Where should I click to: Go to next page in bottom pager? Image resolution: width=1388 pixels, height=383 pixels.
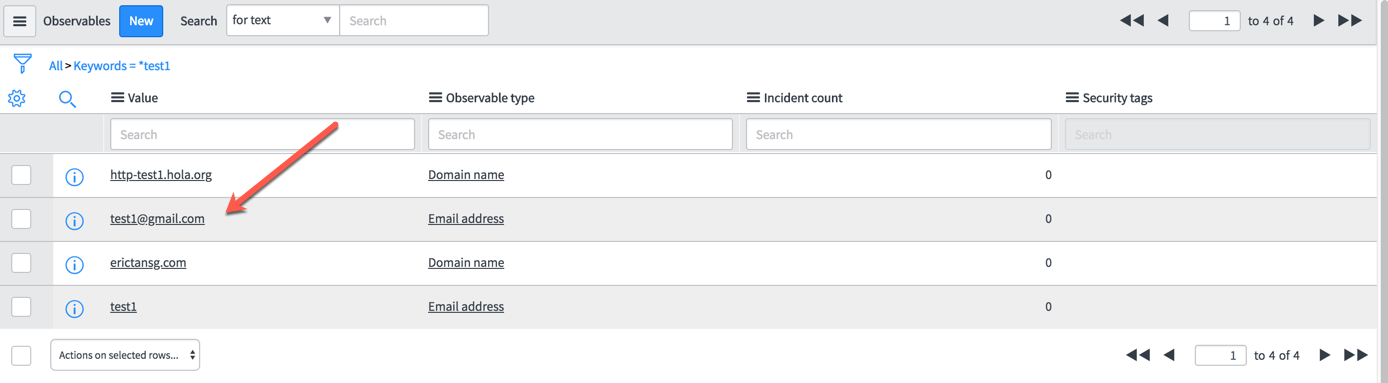tap(1324, 355)
